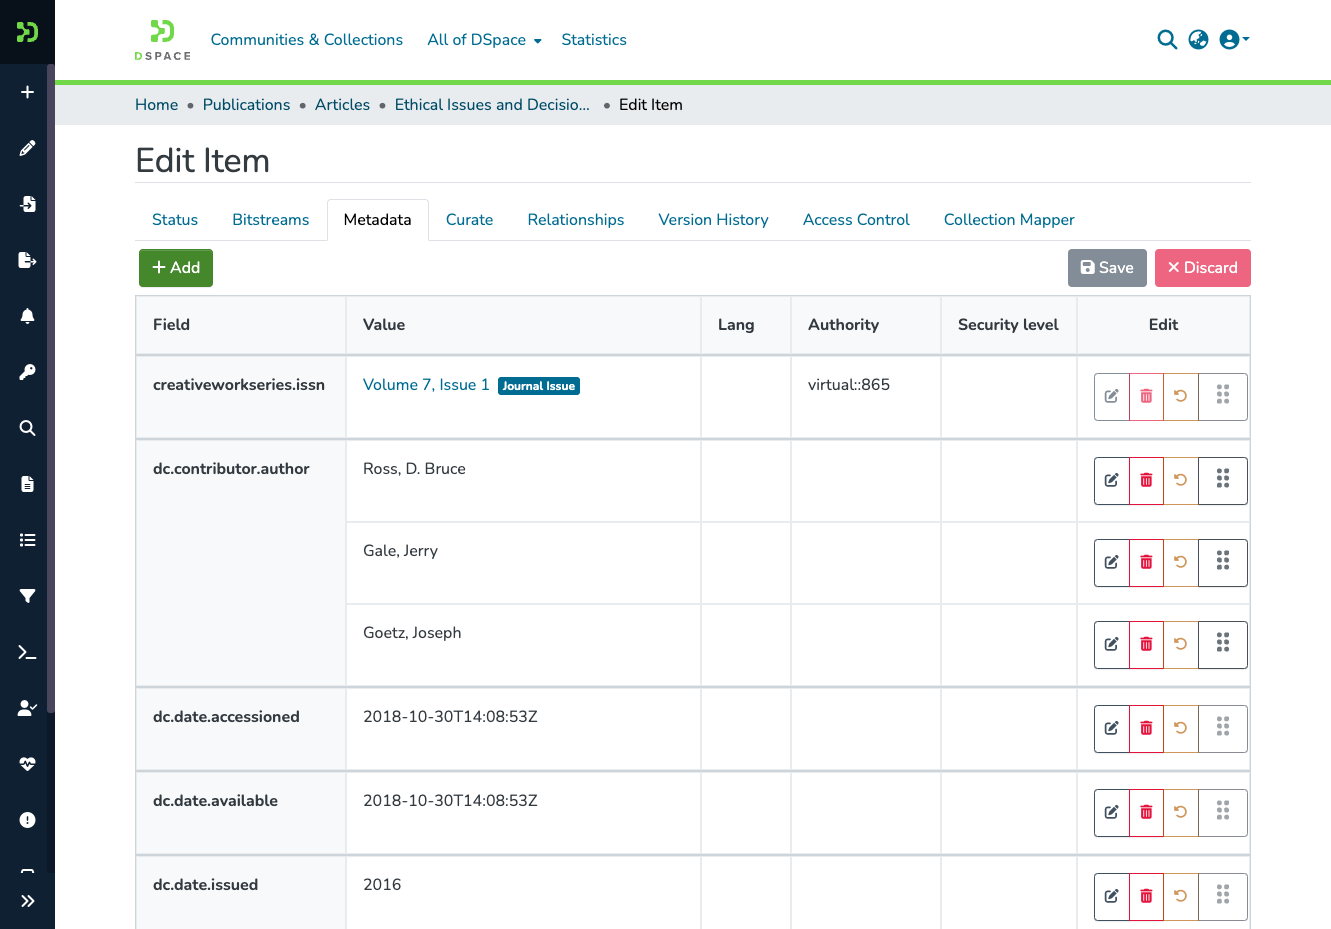The width and height of the screenshot is (1331, 929).
Task: Edit the dc.date.issued 2016 value
Action: click(1112, 897)
